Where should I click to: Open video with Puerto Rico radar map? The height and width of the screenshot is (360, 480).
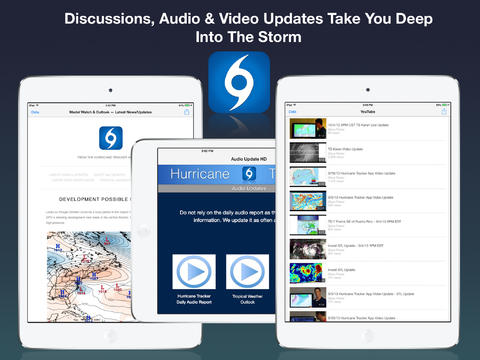click(x=308, y=225)
